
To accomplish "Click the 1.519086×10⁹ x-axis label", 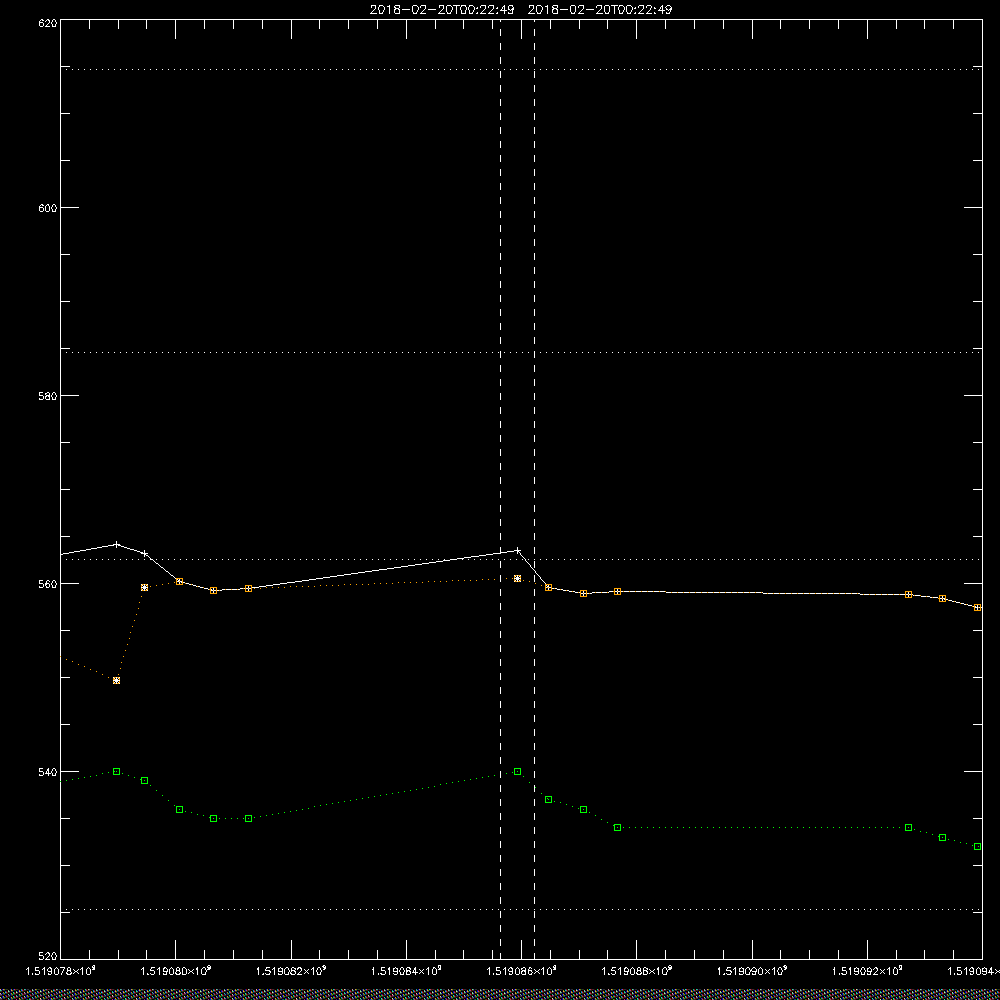I will pyautogui.click(x=522, y=971).
